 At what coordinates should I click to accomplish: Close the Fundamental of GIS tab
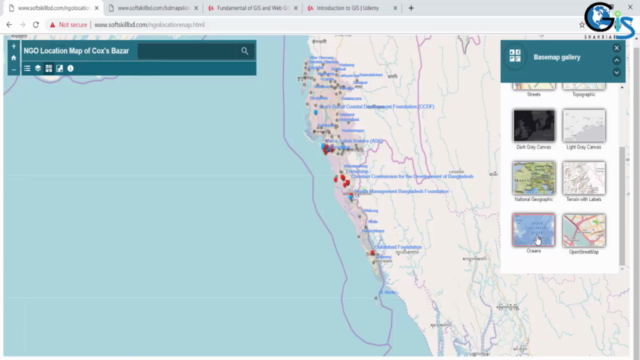tap(296, 8)
